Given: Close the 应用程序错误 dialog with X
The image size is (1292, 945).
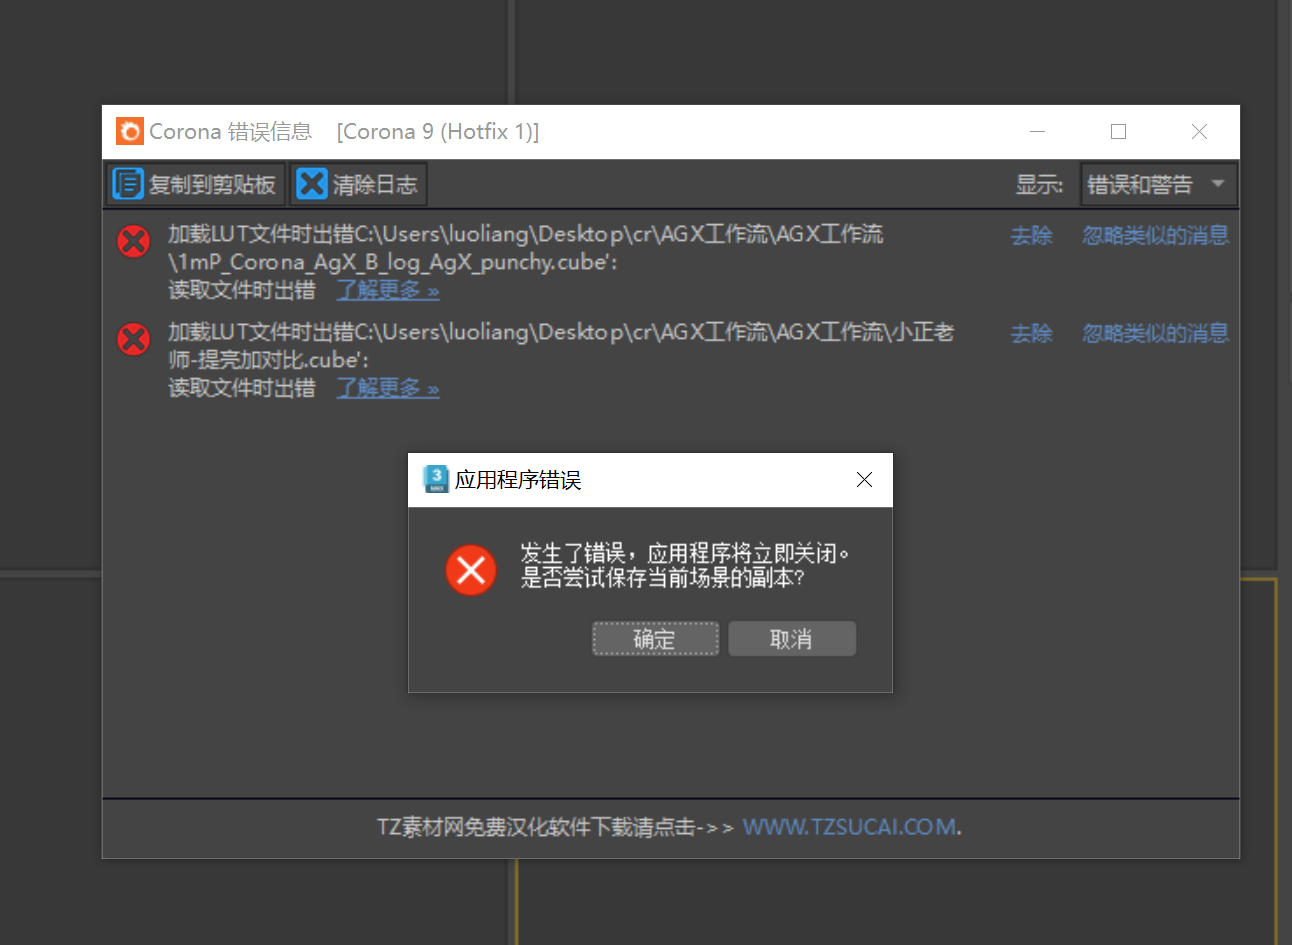Looking at the screenshot, I should pyautogui.click(x=865, y=480).
